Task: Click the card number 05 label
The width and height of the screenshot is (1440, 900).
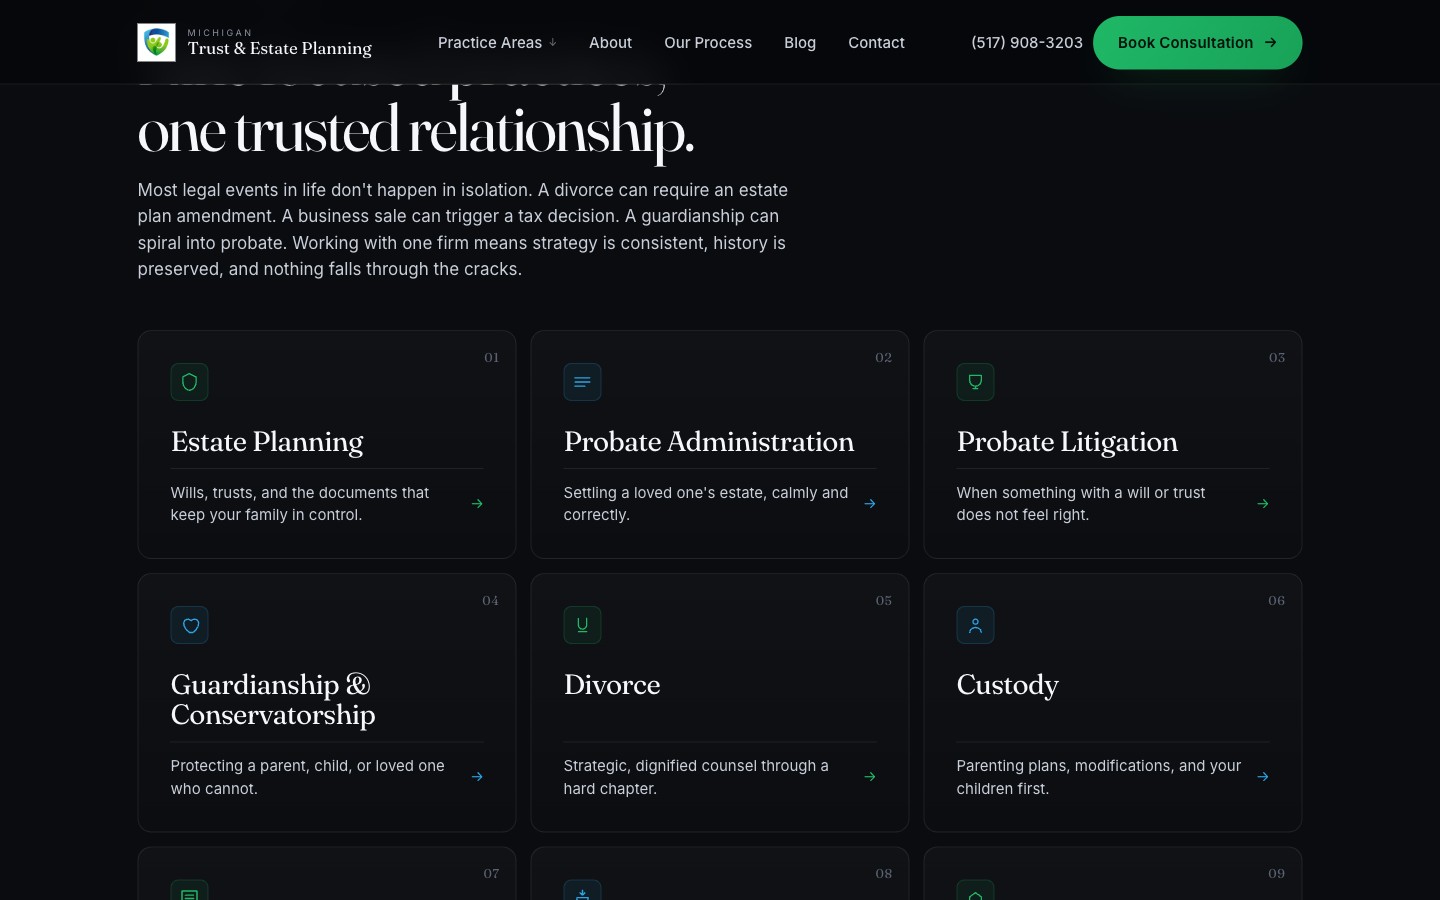Action: pyautogui.click(x=884, y=600)
